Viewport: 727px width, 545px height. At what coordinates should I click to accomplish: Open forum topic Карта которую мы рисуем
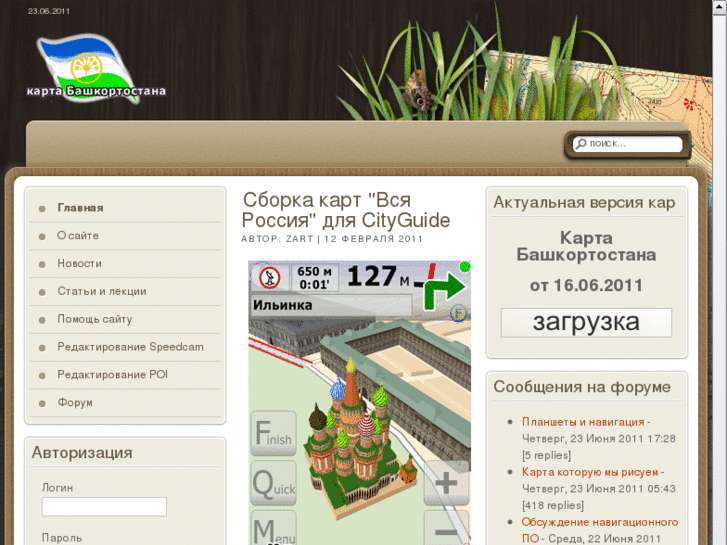(590, 472)
